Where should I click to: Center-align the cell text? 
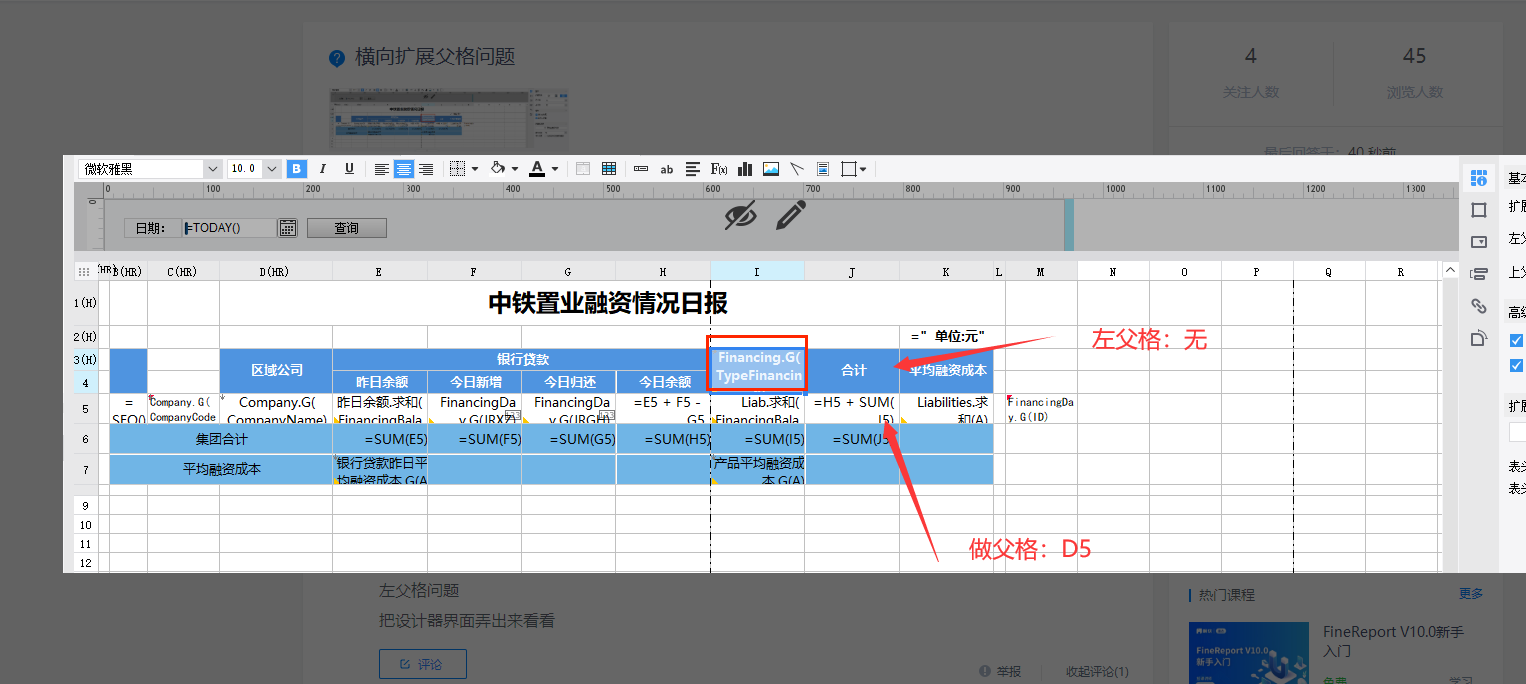pyautogui.click(x=404, y=169)
